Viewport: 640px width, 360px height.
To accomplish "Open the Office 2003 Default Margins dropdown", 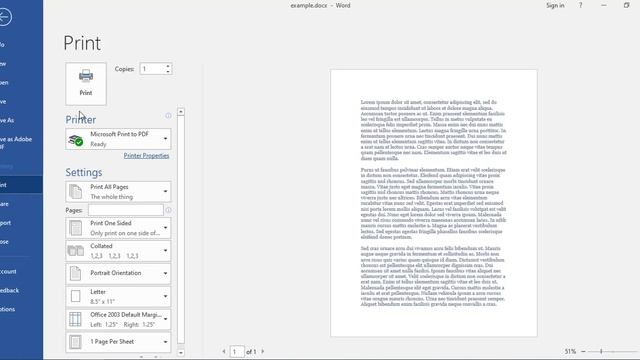I will tap(118, 319).
